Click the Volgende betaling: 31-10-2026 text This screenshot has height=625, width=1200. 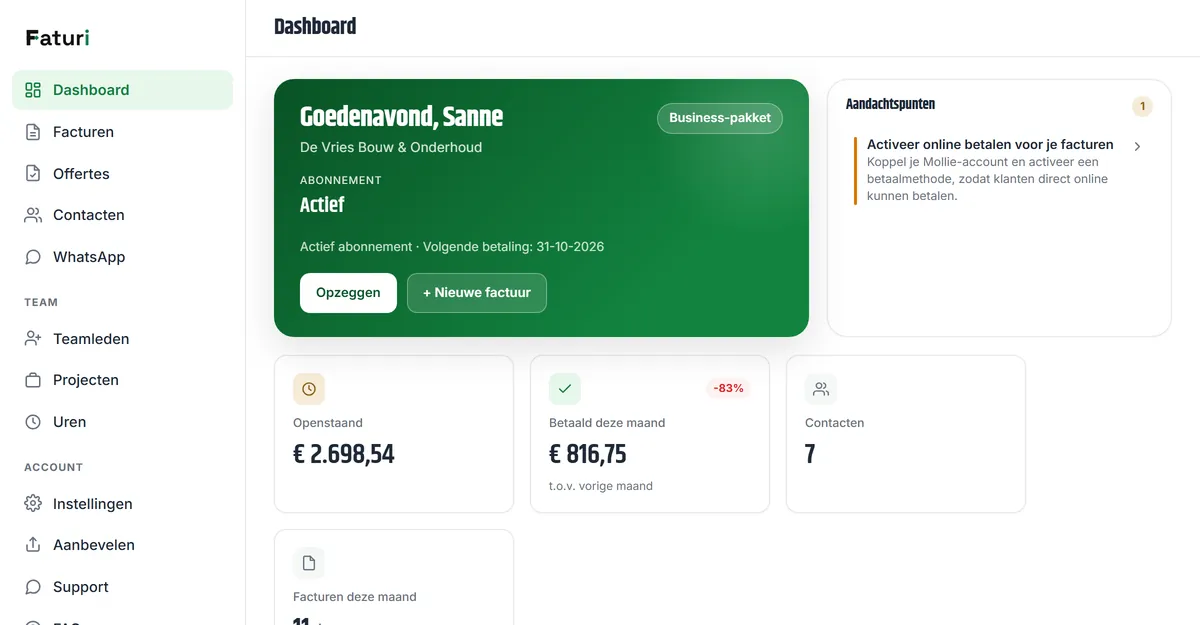coord(513,247)
